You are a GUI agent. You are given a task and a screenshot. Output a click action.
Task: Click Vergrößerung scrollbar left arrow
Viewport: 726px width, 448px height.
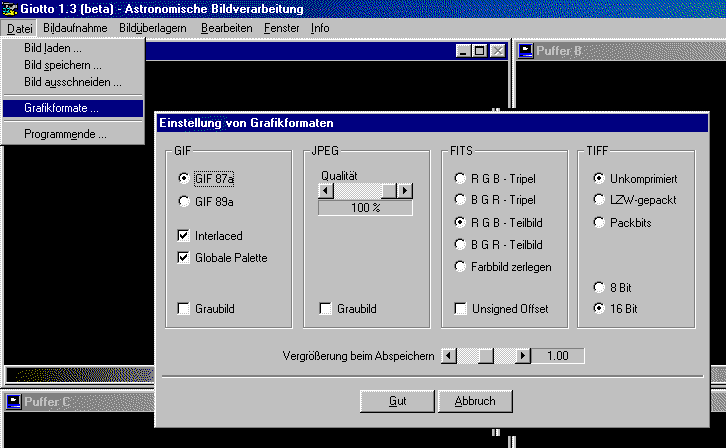click(x=449, y=355)
